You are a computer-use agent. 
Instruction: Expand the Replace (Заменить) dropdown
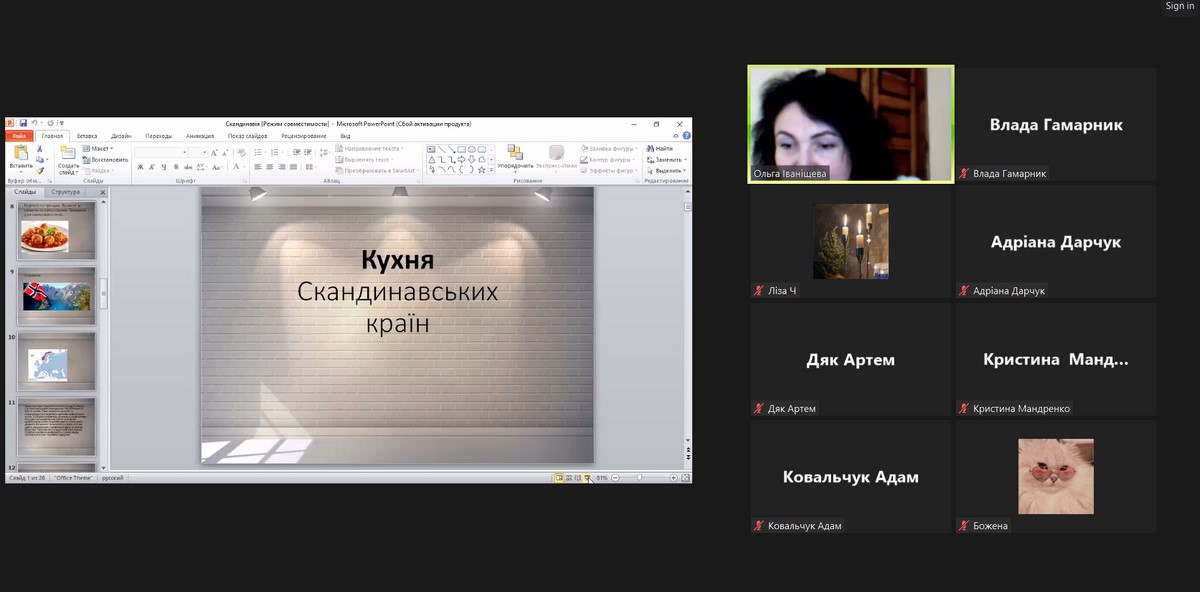tap(668, 159)
